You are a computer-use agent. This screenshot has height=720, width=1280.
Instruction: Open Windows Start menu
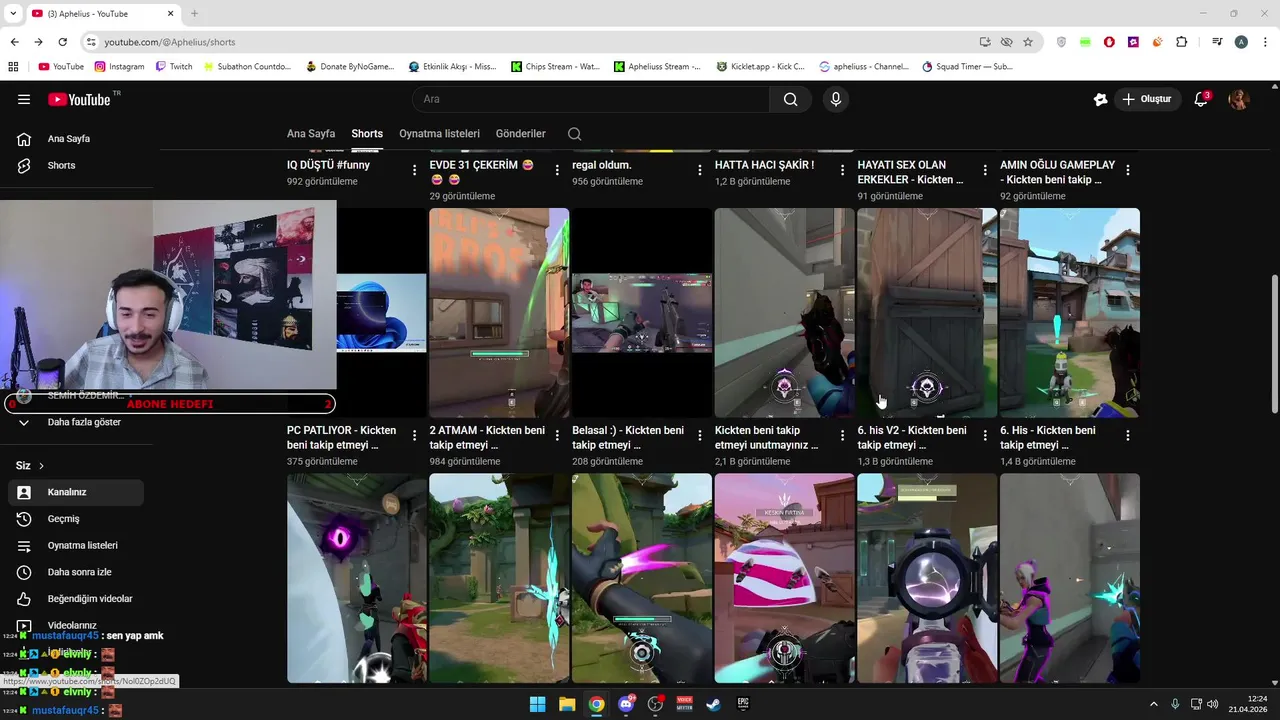pyautogui.click(x=537, y=704)
